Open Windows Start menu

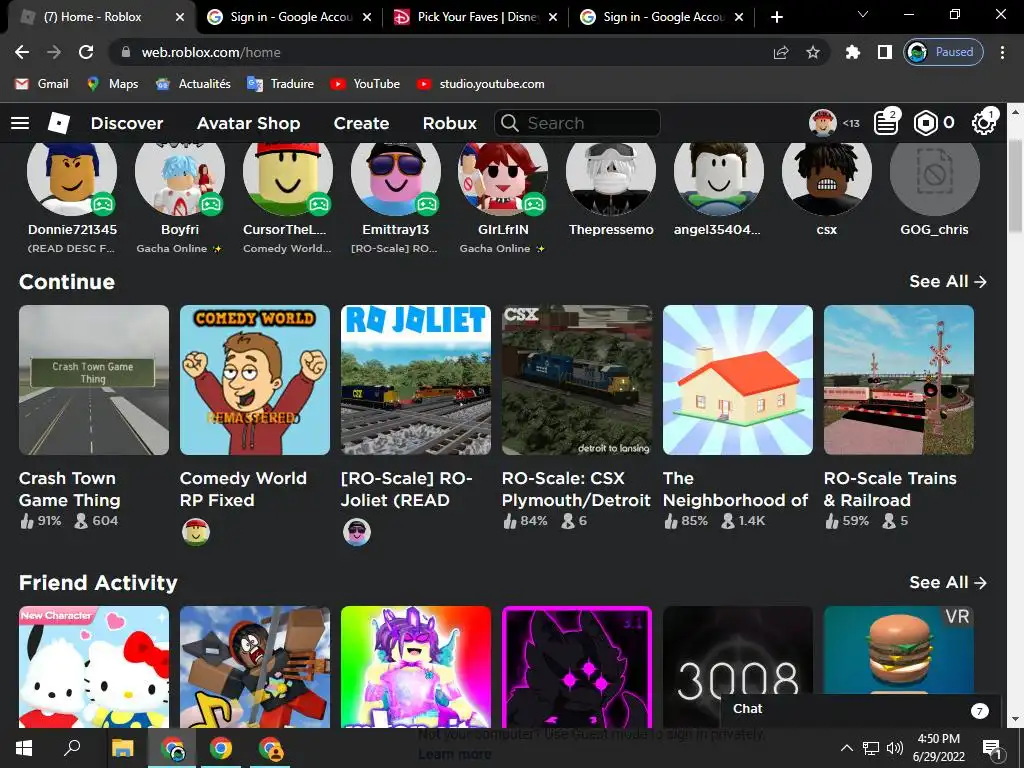tap(24, 748)
